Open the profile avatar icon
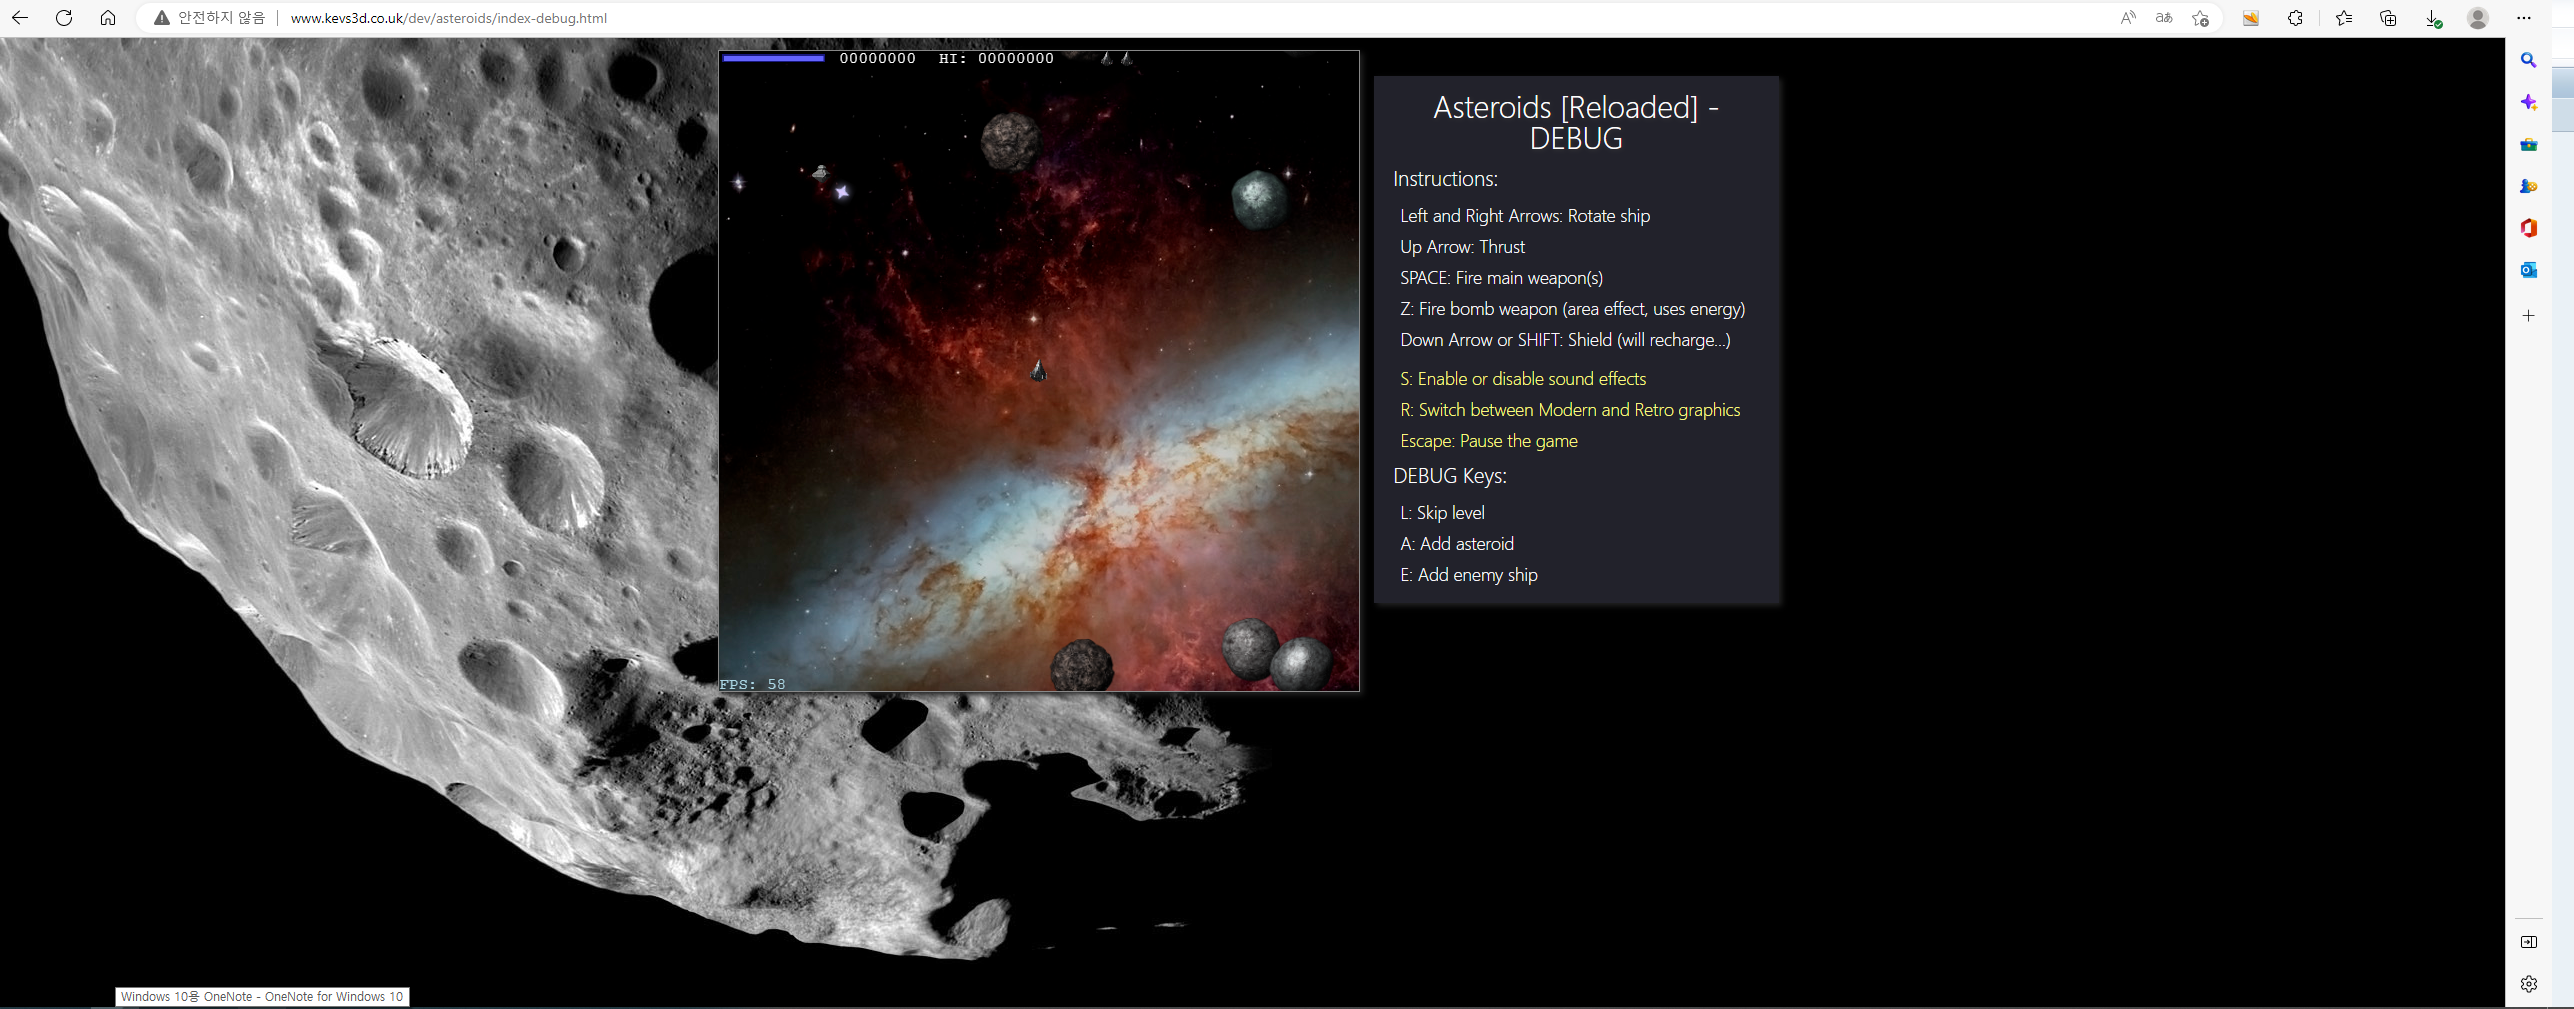This screenshot has height=1009, width=2574. pos(2478,18)
